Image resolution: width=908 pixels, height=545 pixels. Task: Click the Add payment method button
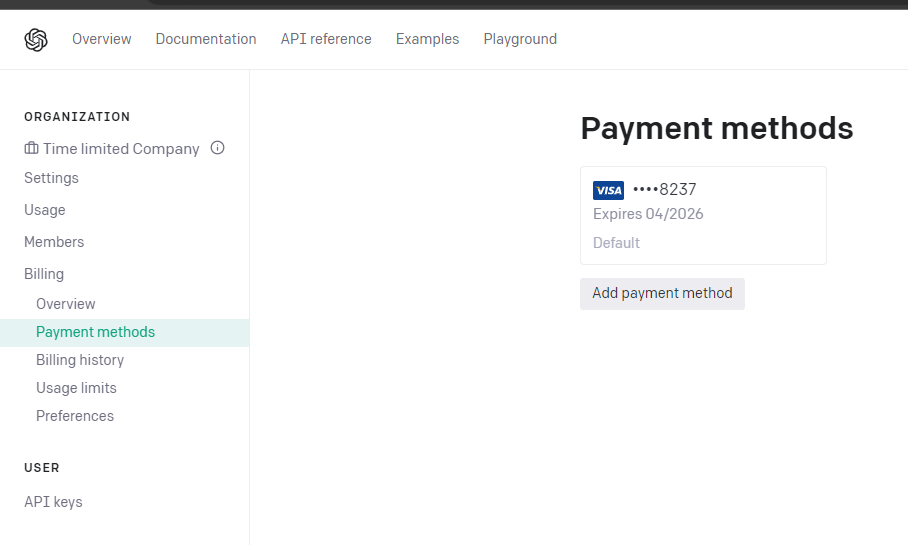pos(662,294)
